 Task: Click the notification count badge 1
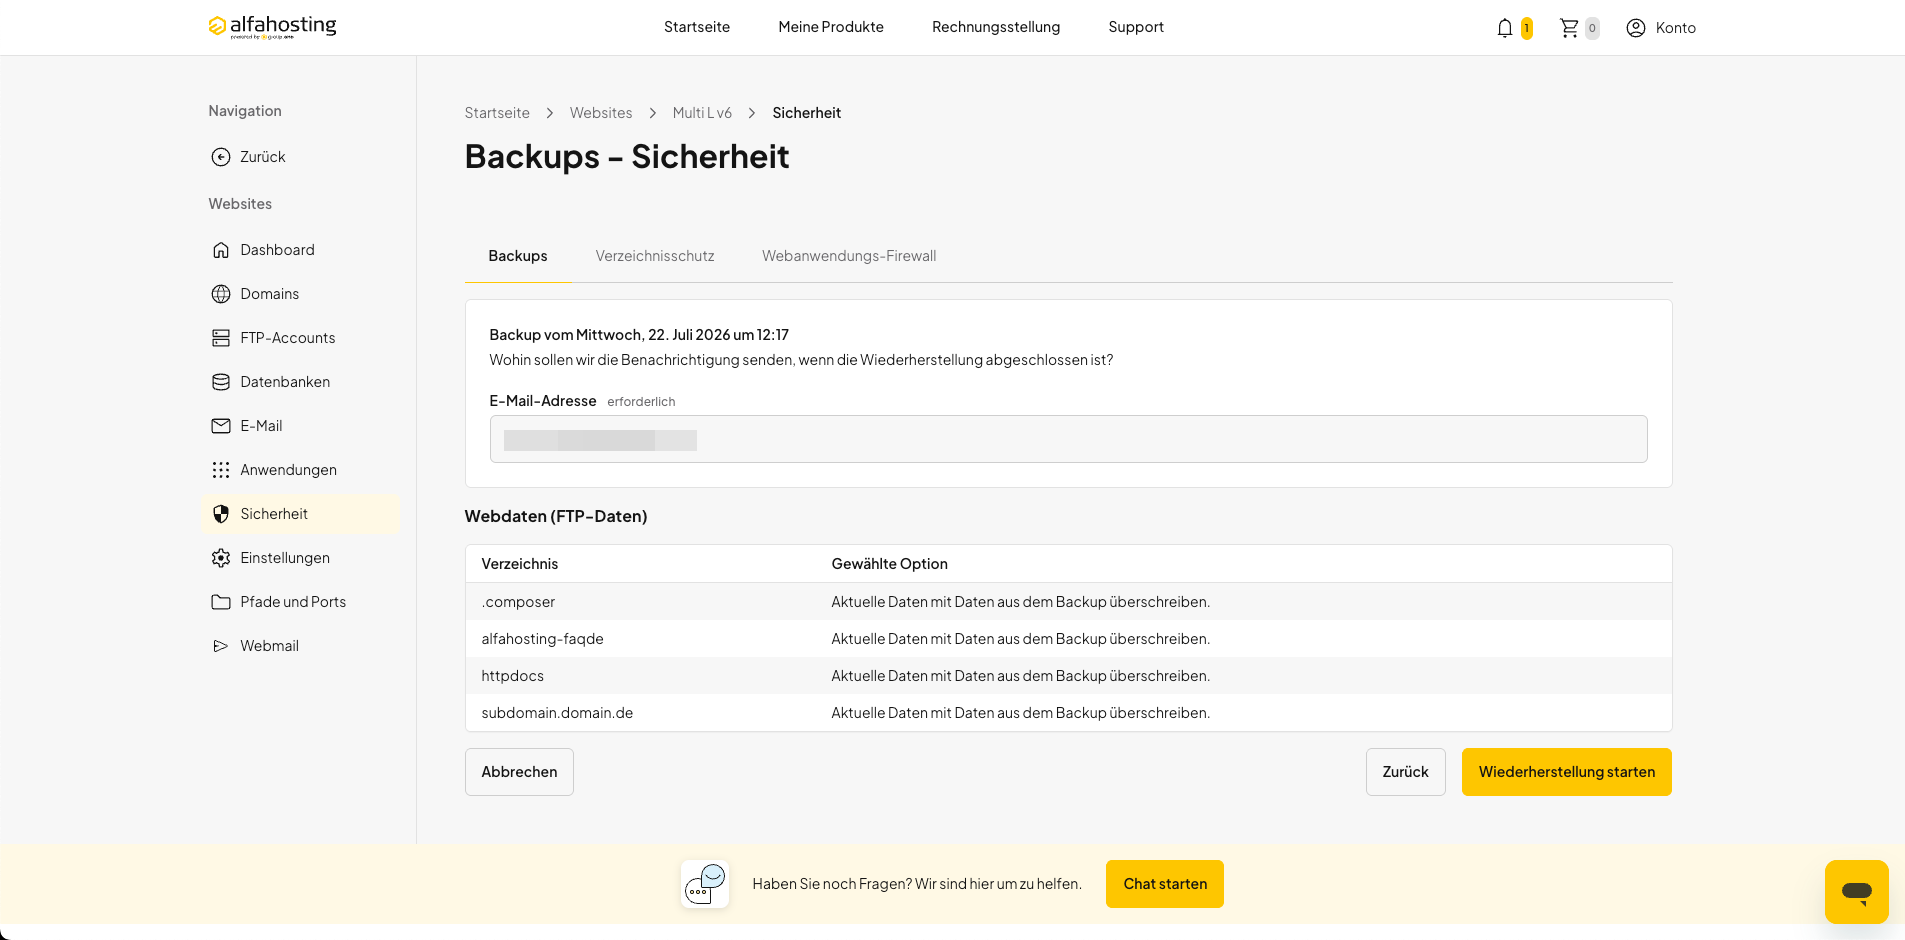coord(1527,28)
